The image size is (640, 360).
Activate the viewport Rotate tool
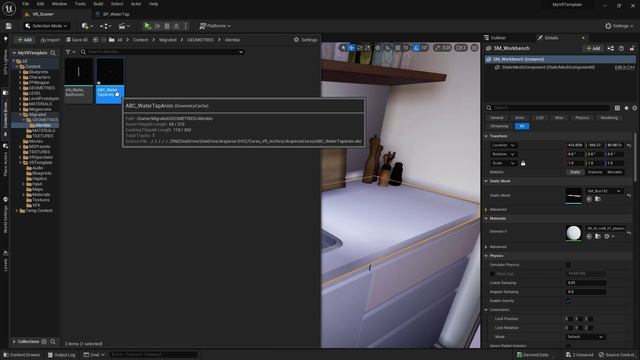360,48
